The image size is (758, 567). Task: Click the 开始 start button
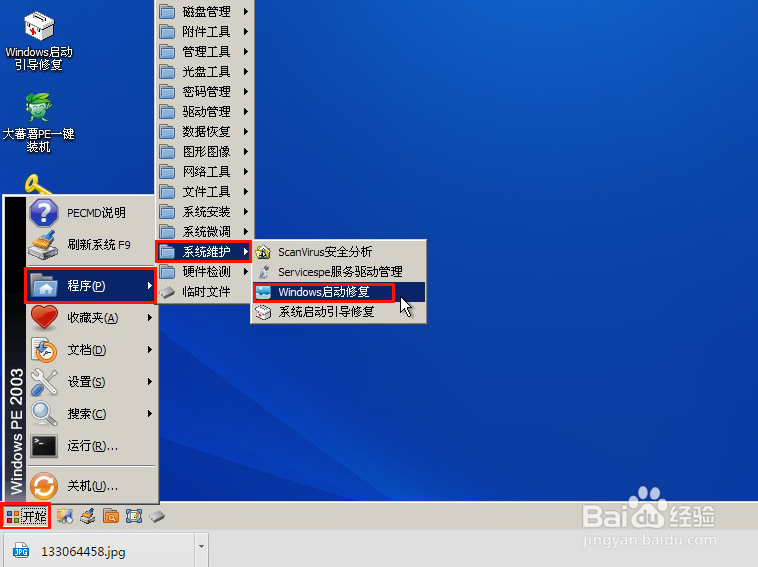(x=26, y=516)
